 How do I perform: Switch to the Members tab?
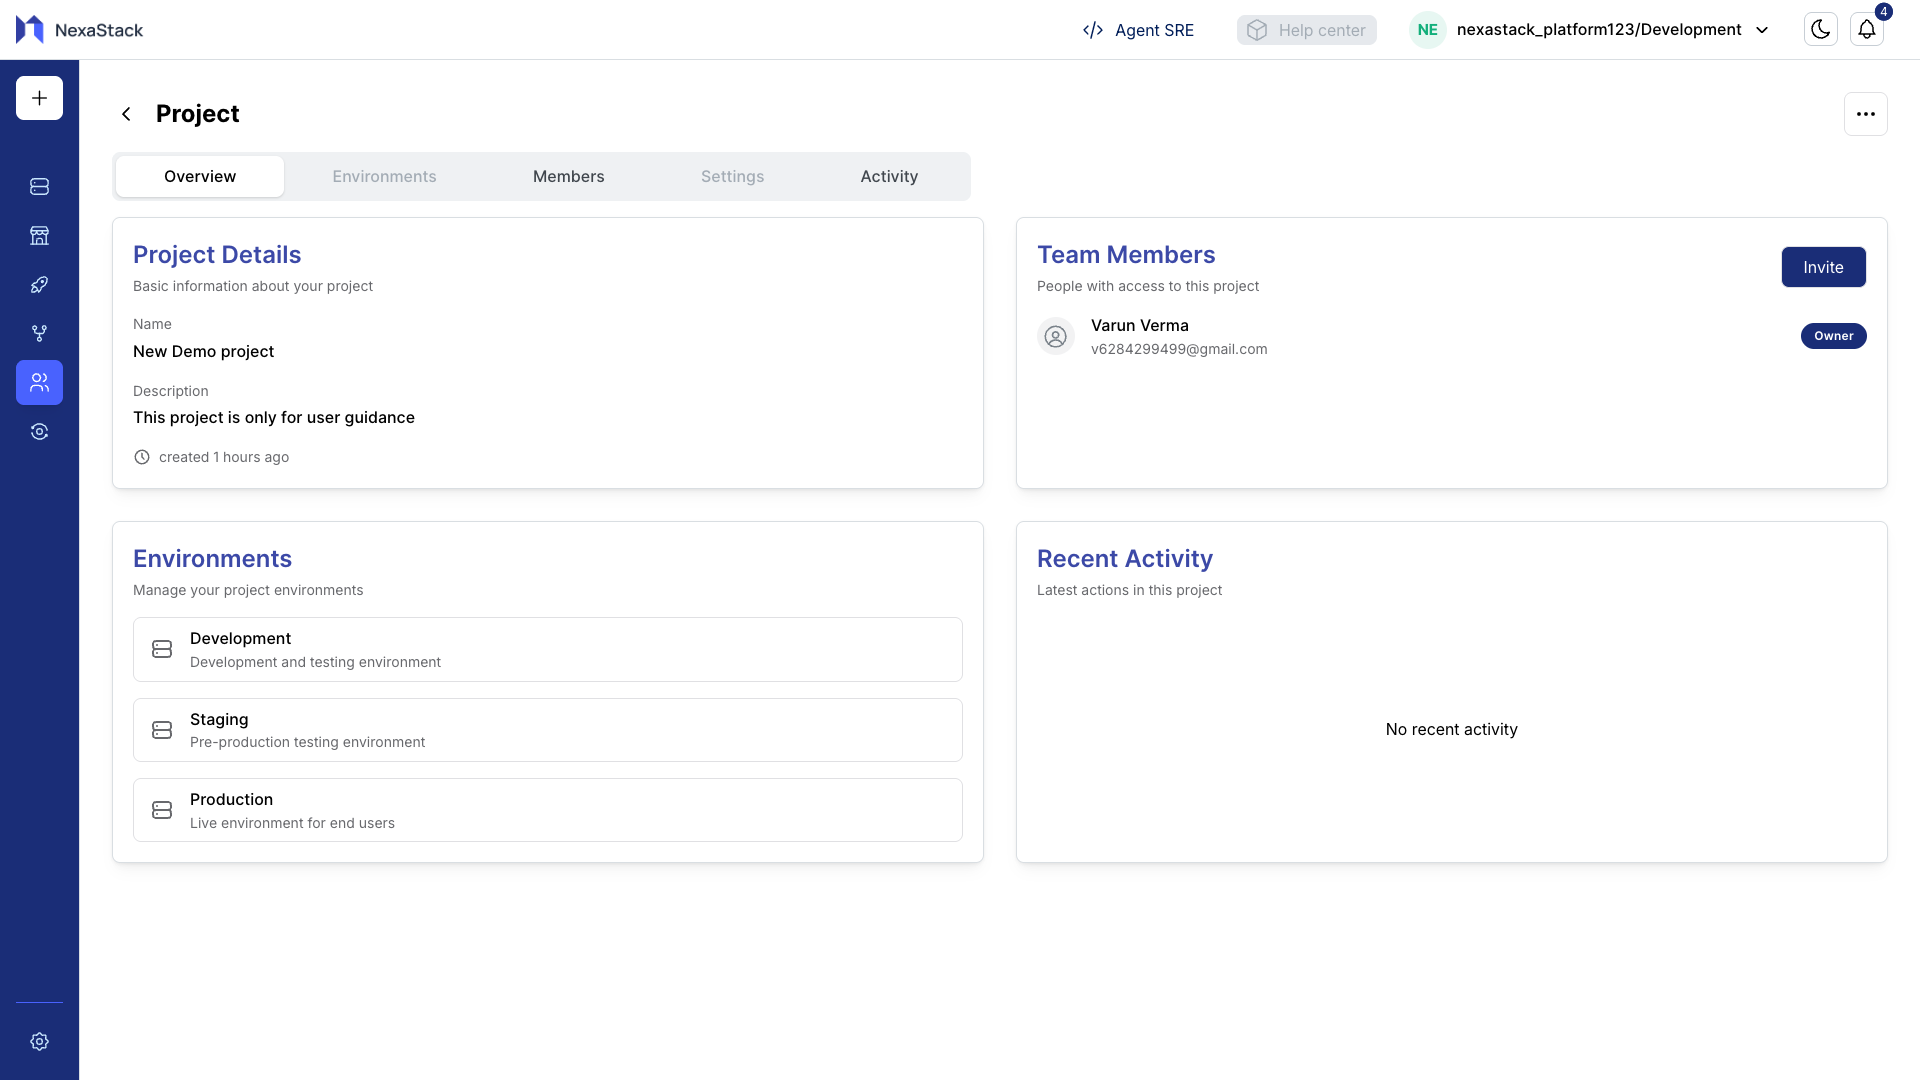[x=568, y=176]
